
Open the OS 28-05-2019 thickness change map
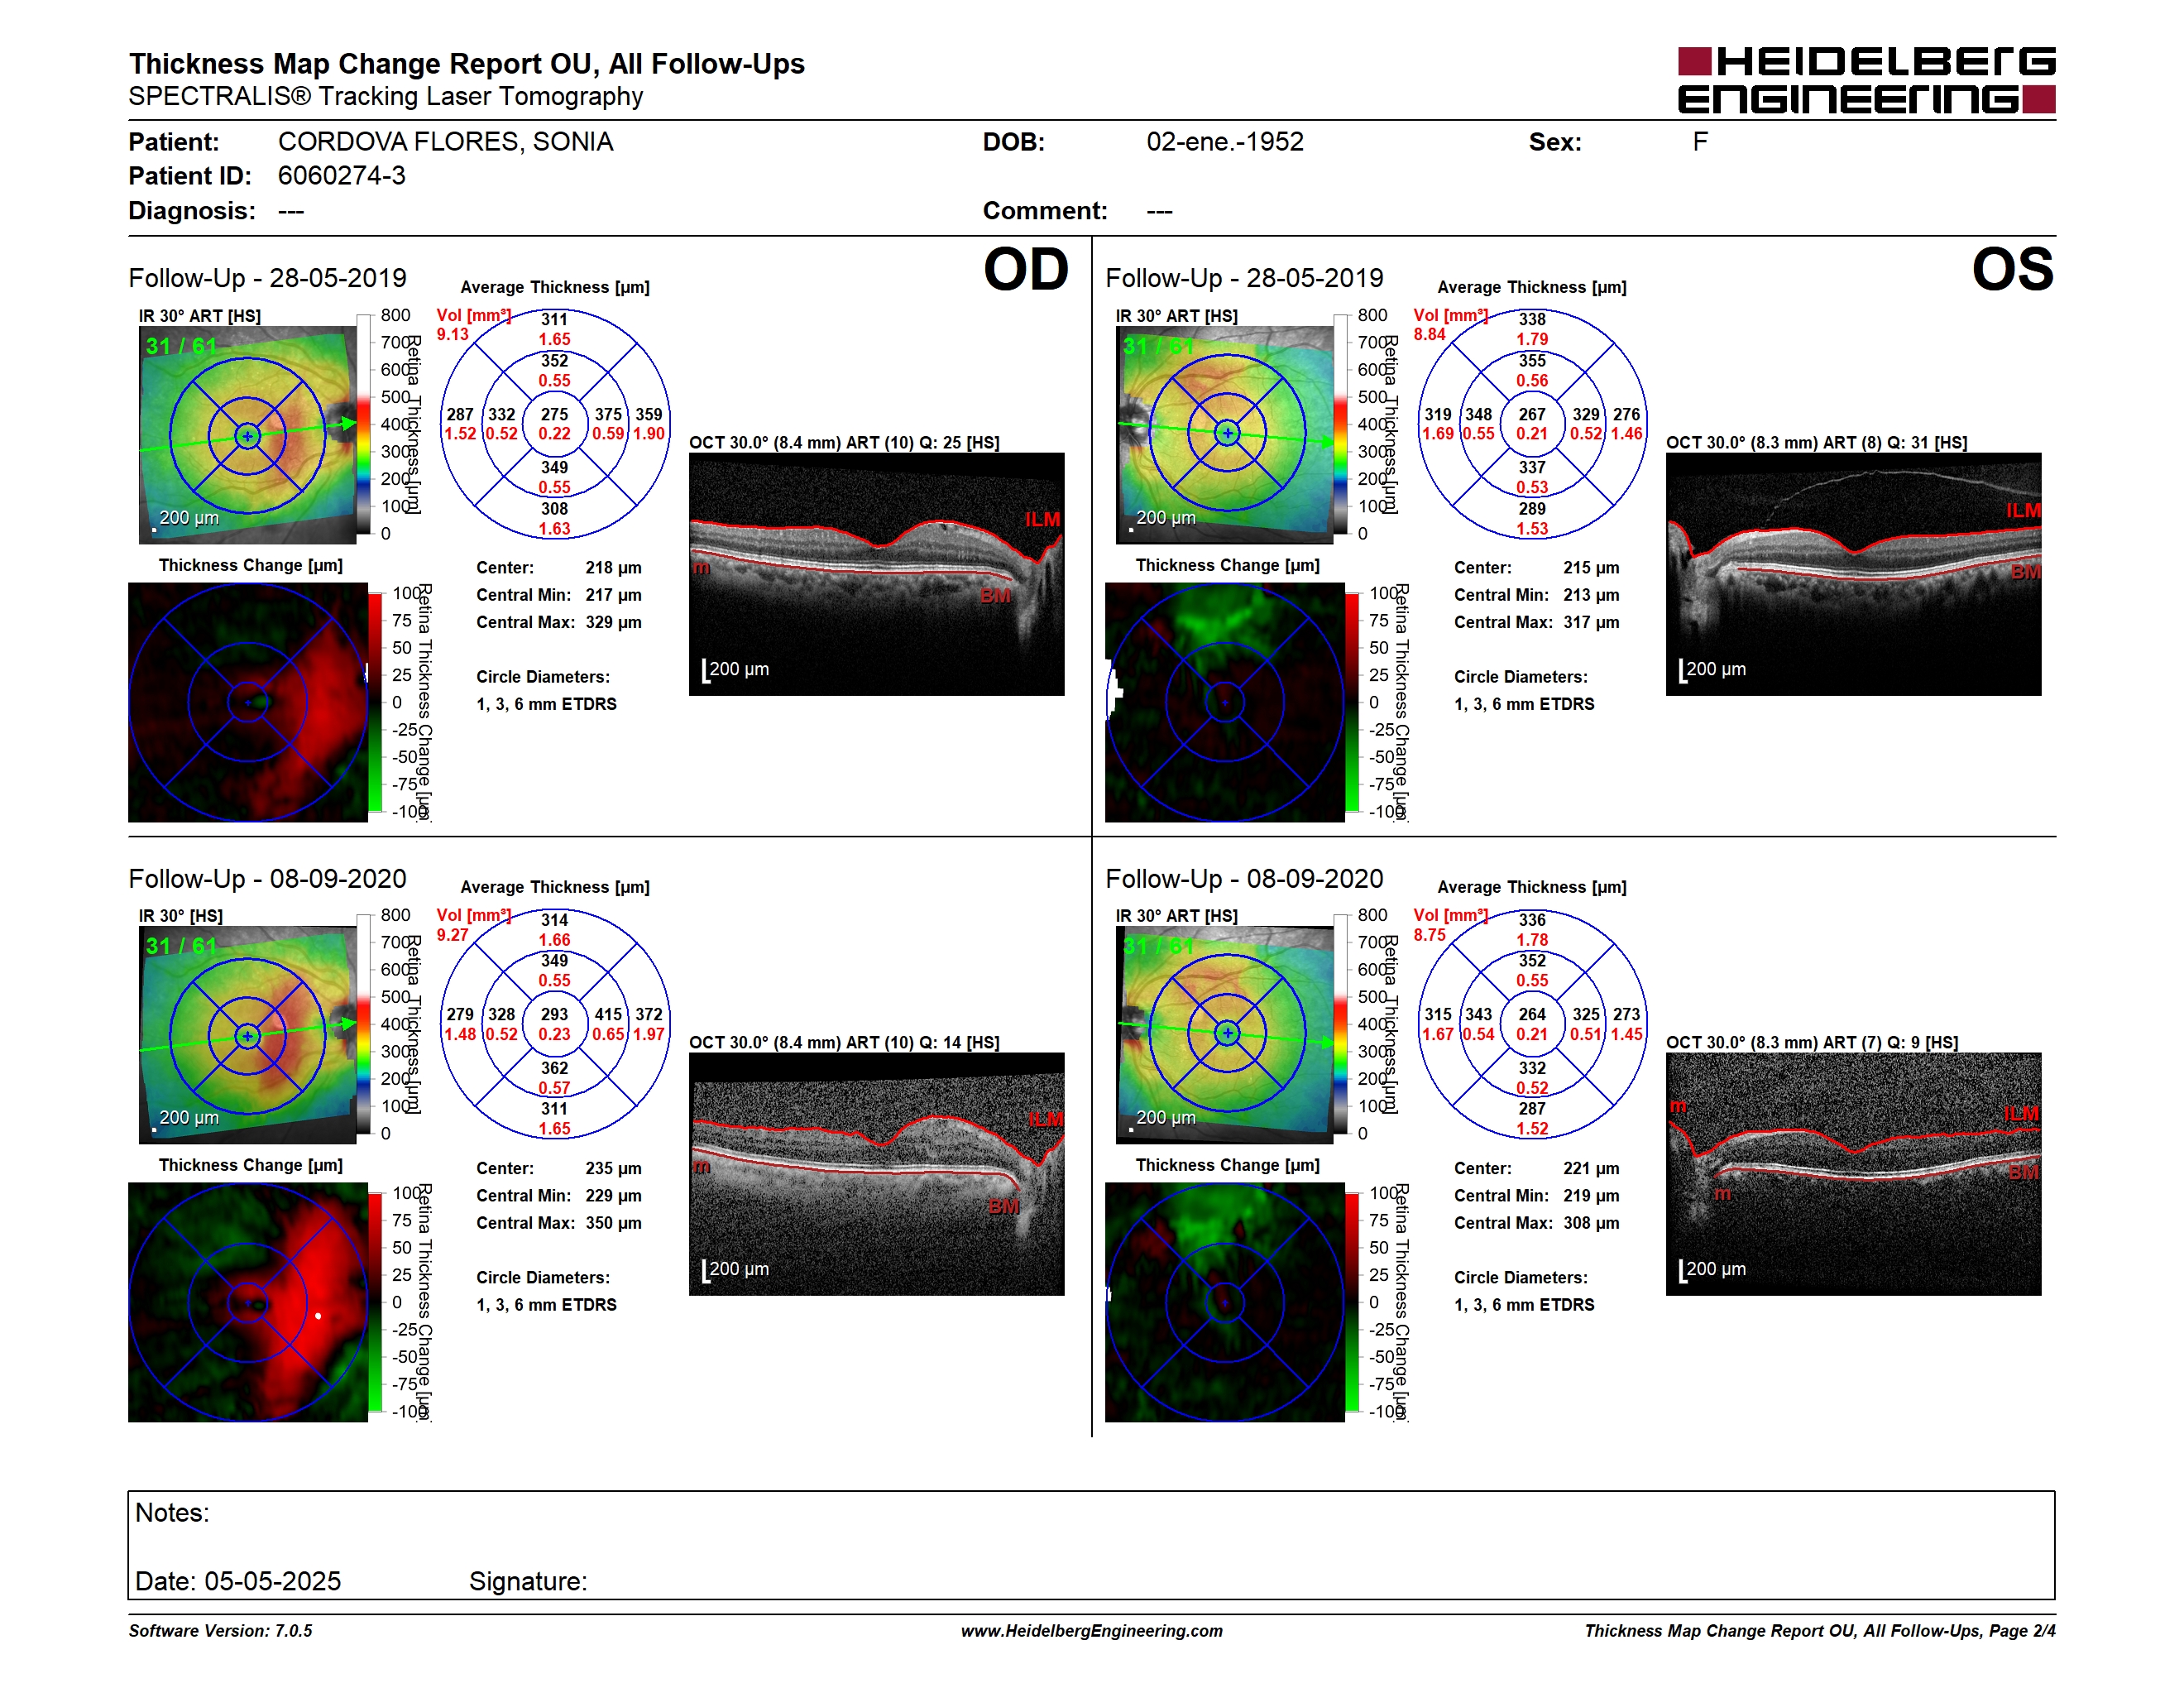pos(1225,702)
